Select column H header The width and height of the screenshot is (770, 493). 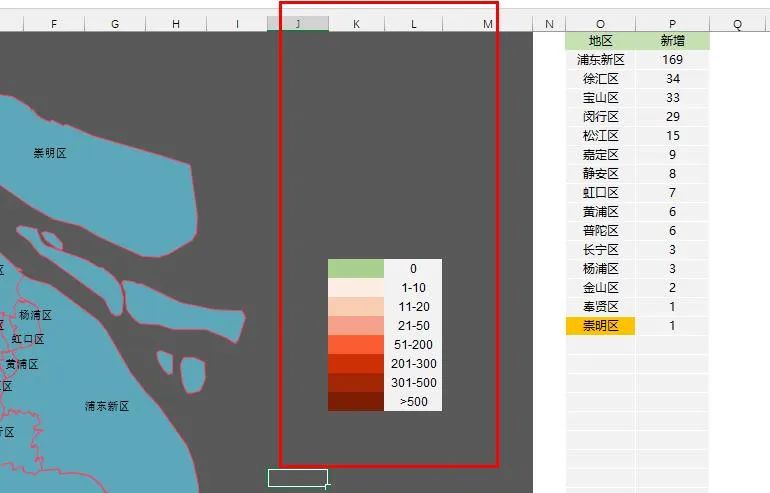pyautogui.click(x=176, y=24)
